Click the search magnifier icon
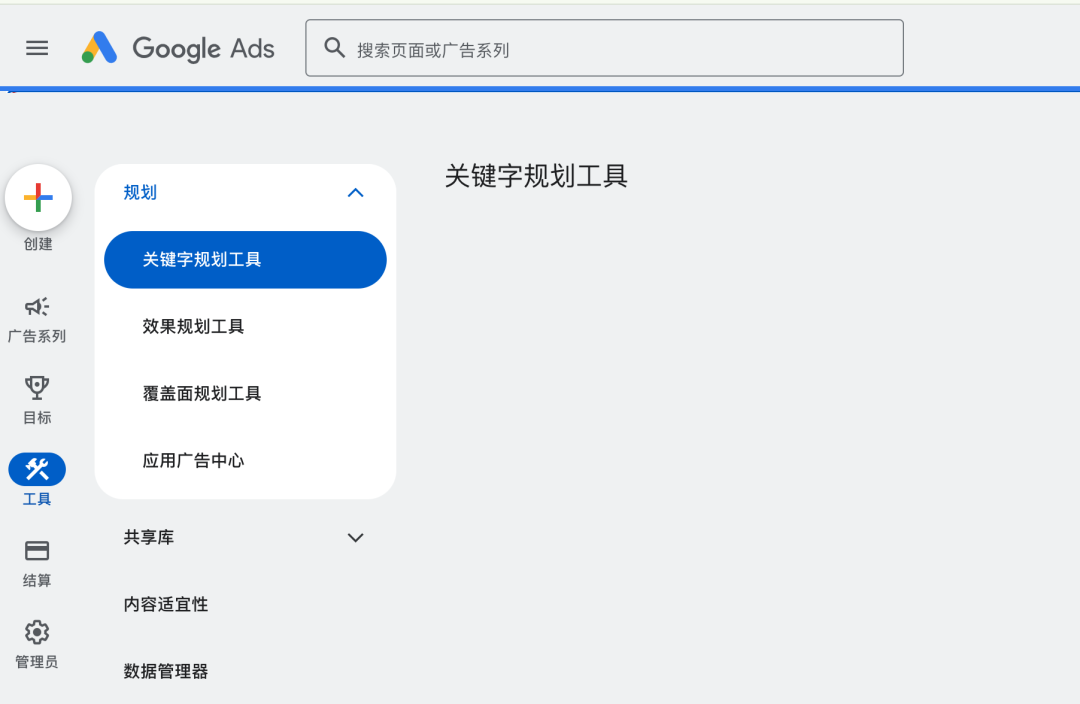 click(335, 48)
